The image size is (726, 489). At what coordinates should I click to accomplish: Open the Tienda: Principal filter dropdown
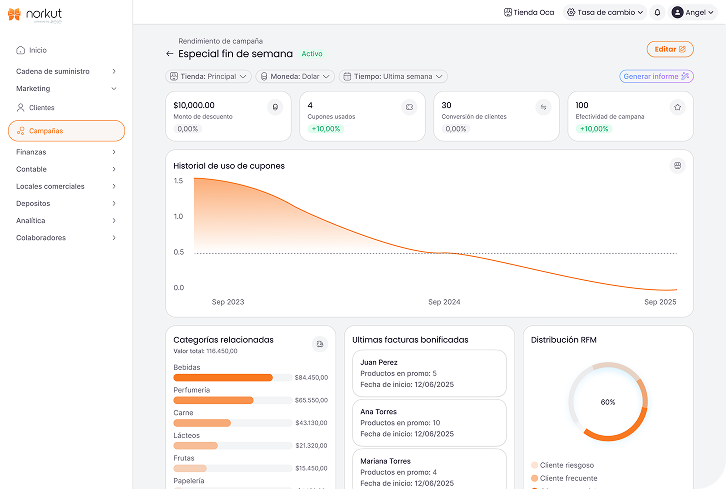[208, 76]
